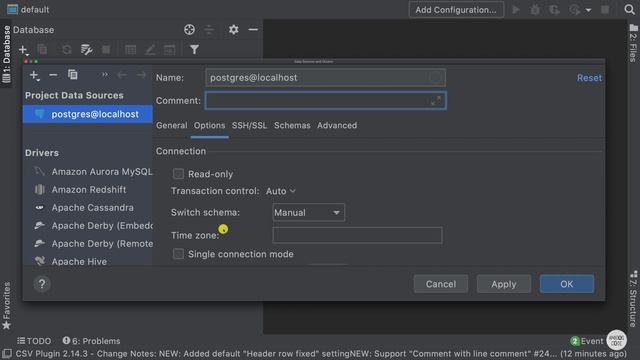Enable Single connection mode checkbox
Screen dimensions: 640x360
178,254
